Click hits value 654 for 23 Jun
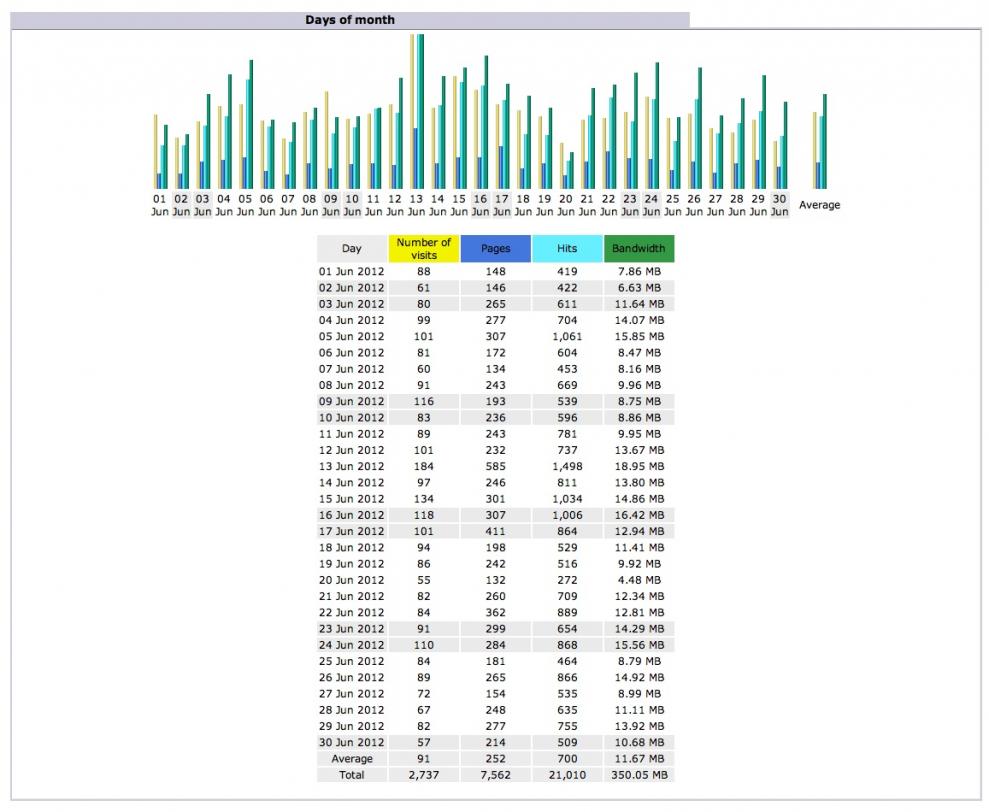The image size is (989, 812). pos(567,629)
